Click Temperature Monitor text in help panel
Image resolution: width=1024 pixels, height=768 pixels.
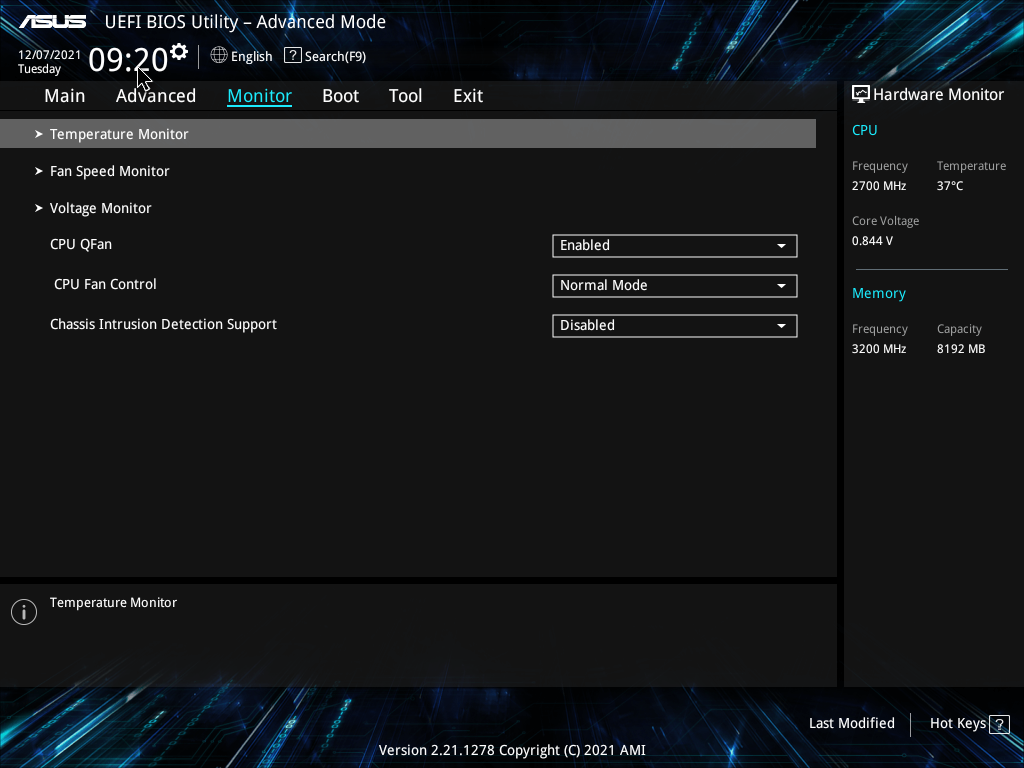[113, 603]
